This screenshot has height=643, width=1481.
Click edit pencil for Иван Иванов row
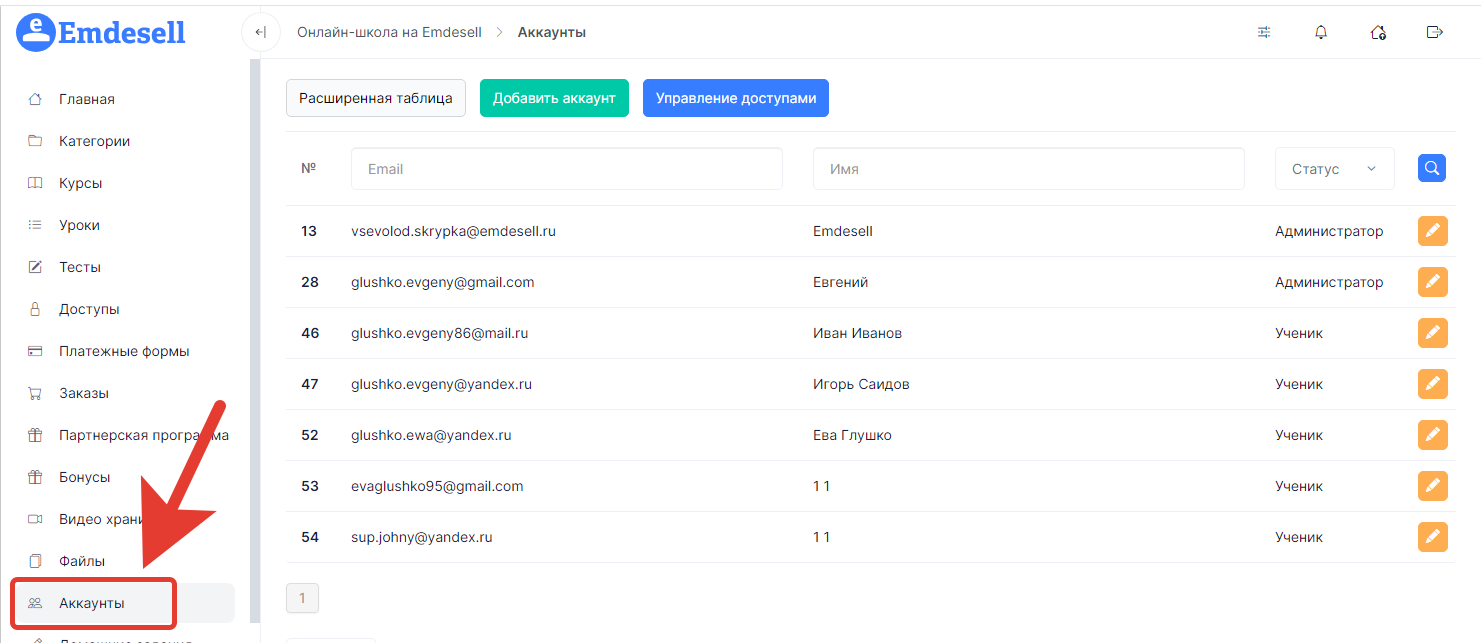(1432, 333)
